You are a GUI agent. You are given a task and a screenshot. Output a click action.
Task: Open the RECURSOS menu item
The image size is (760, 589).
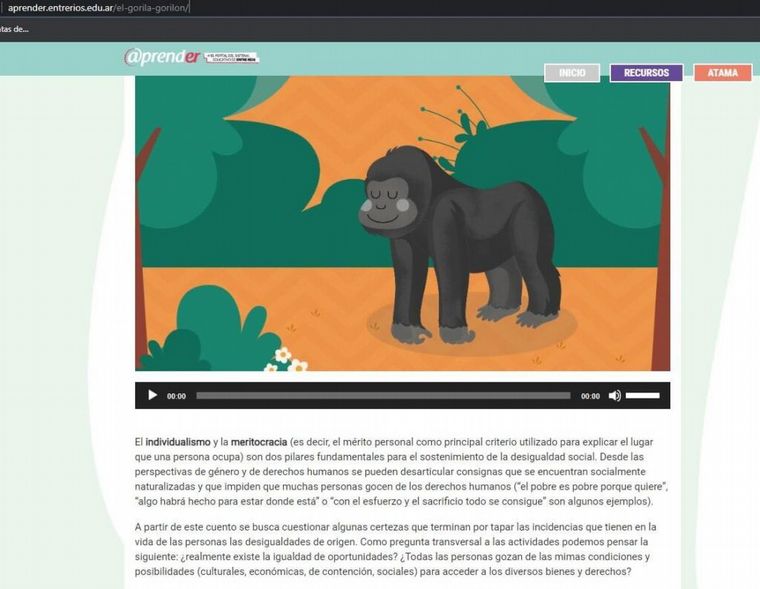coord(646,73)
